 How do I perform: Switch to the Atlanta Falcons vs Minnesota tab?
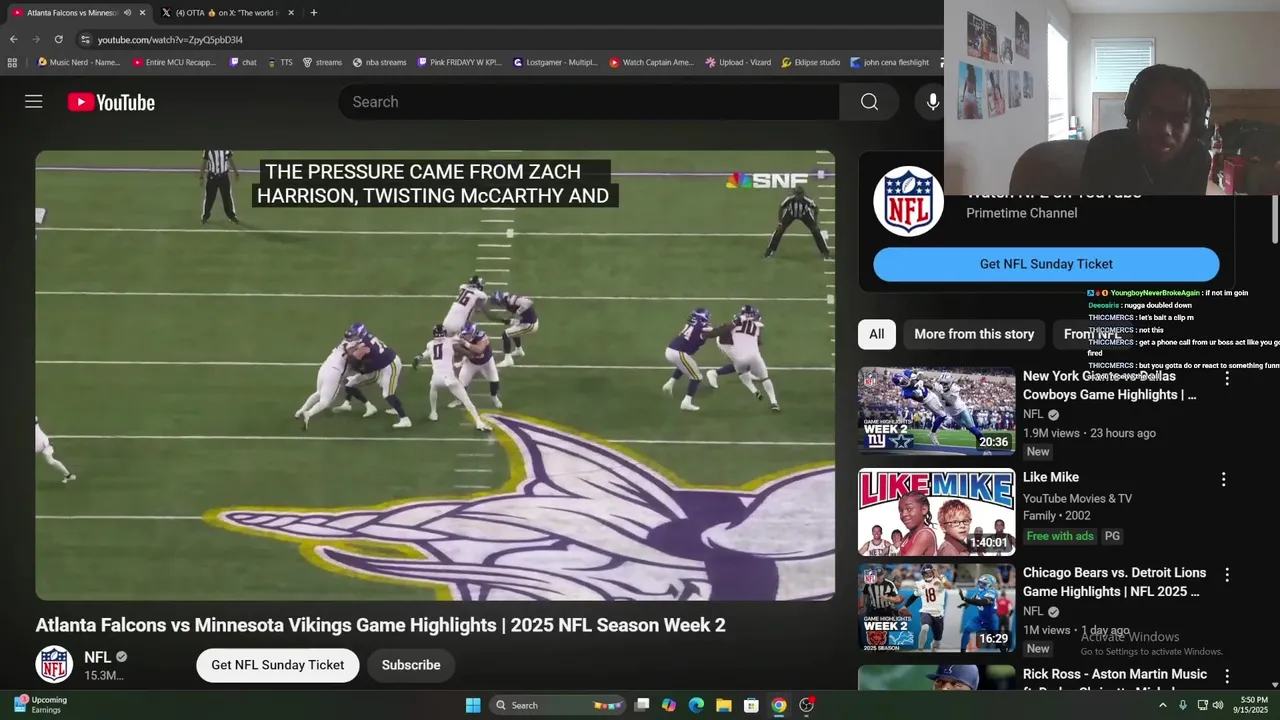[x=72, y=13]
